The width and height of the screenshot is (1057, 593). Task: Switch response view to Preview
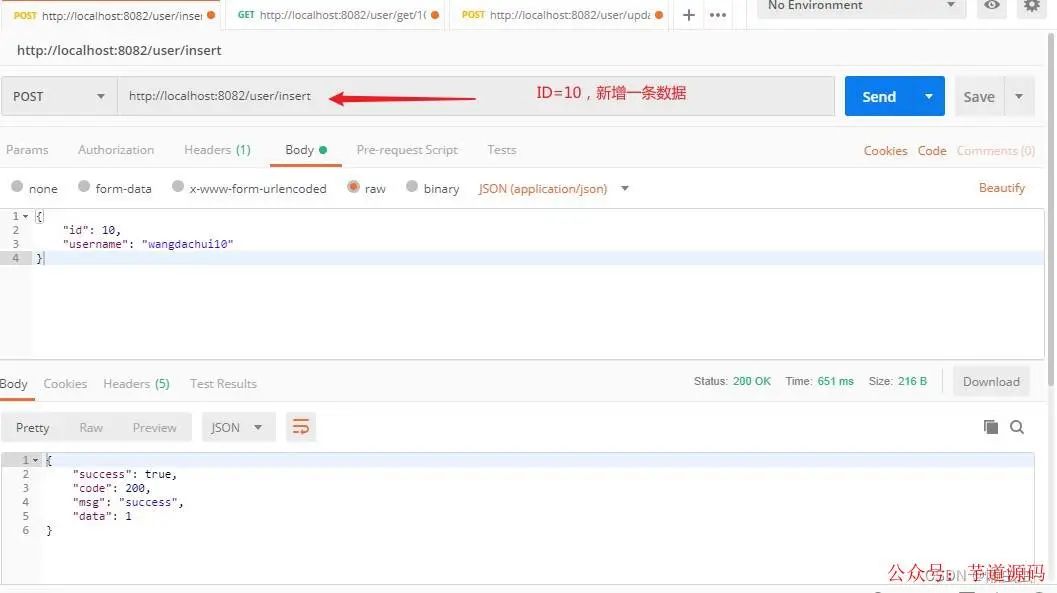tap(154, 427)
